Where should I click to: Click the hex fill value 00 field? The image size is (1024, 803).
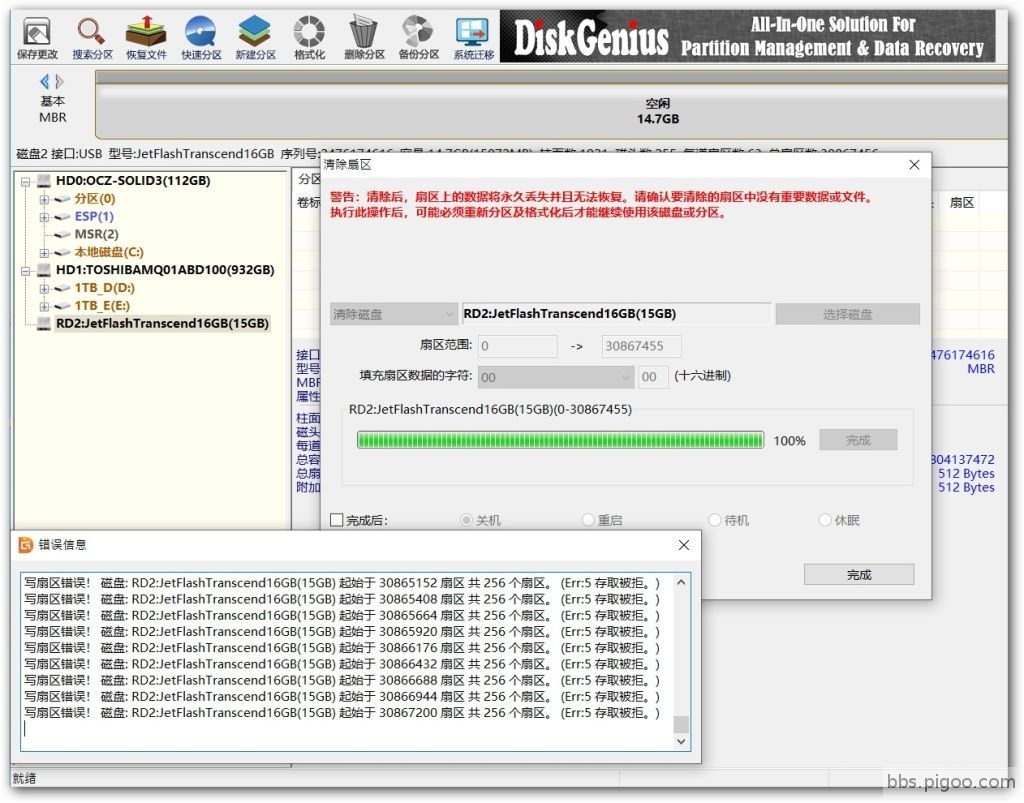tap(652, 377)
